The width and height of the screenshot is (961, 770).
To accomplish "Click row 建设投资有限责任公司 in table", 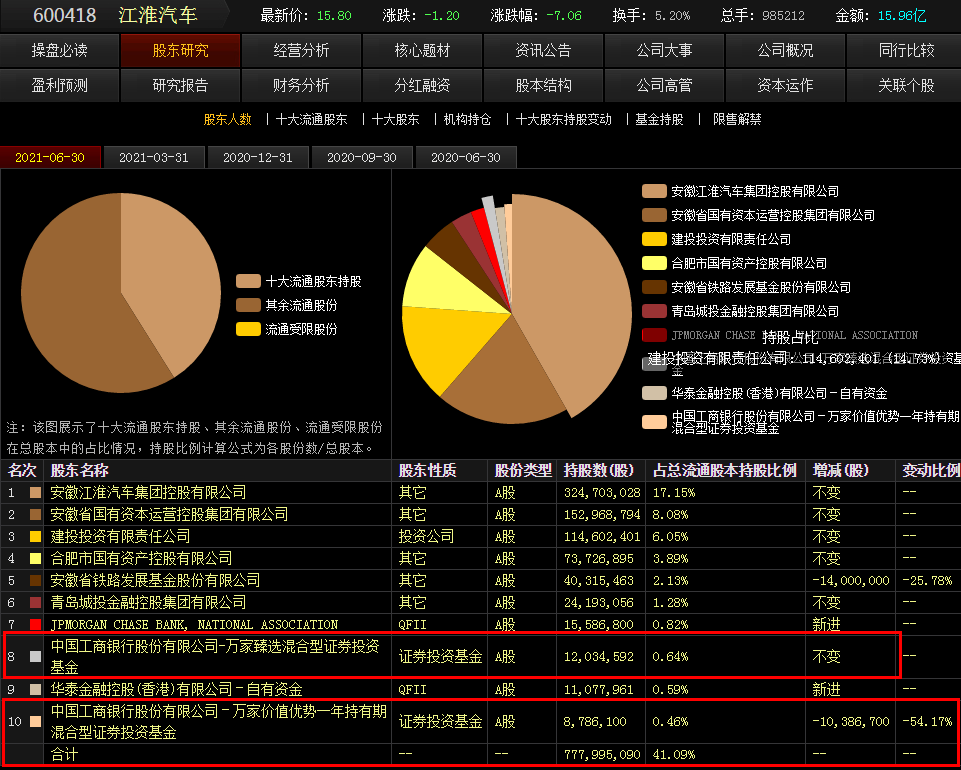I will tap(480, 536).
